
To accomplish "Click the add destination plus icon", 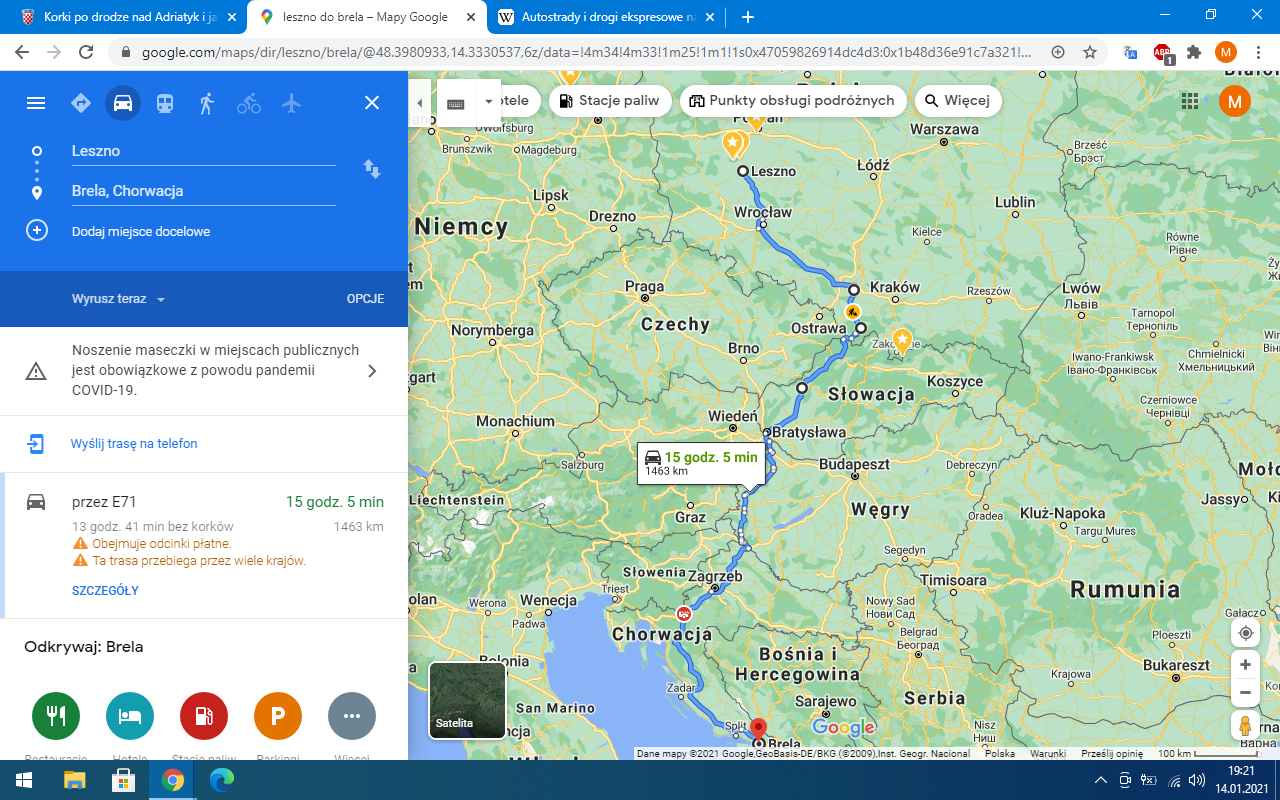I will click(x=36, y=231).
